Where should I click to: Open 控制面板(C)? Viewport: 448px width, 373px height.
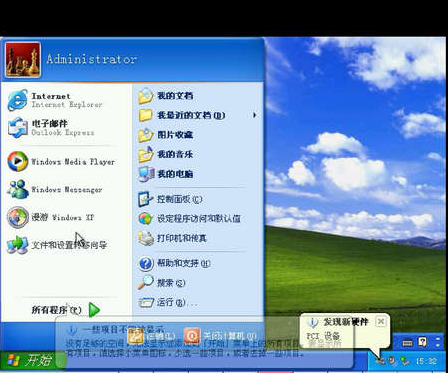[x=198, y=199]
